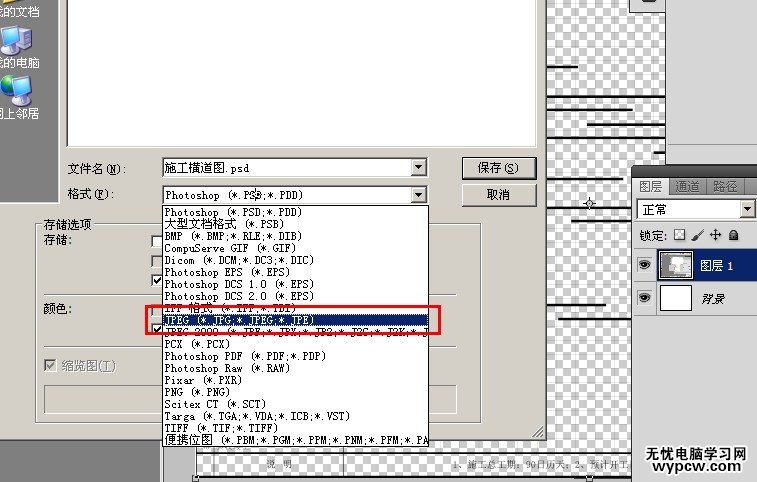Toggle lock all padlock icon

pos(733,235)
